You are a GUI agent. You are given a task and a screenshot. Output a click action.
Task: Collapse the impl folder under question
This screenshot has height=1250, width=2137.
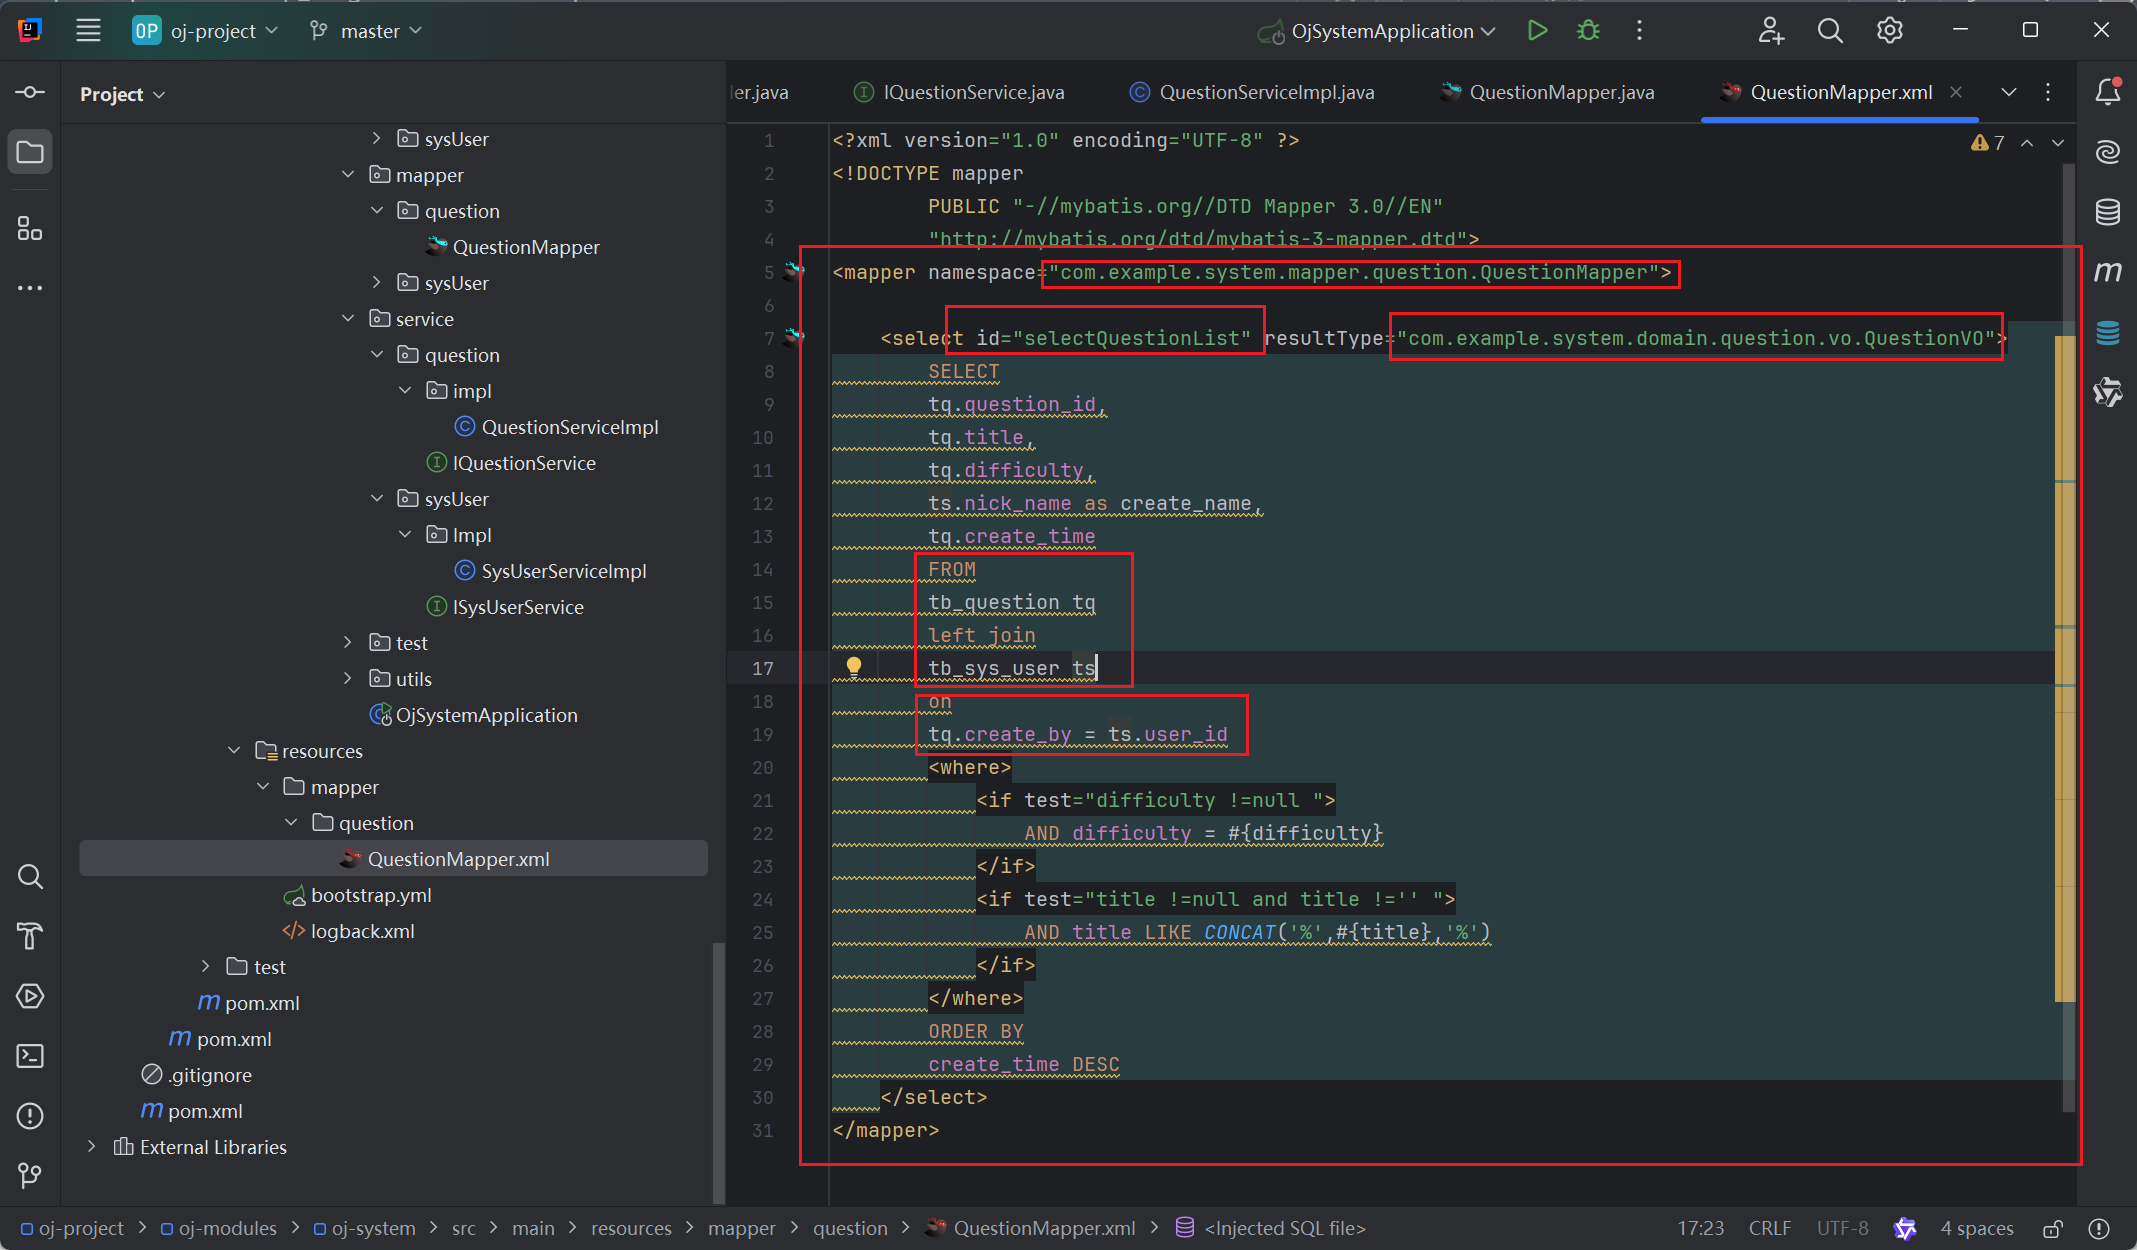pos(405,390)
